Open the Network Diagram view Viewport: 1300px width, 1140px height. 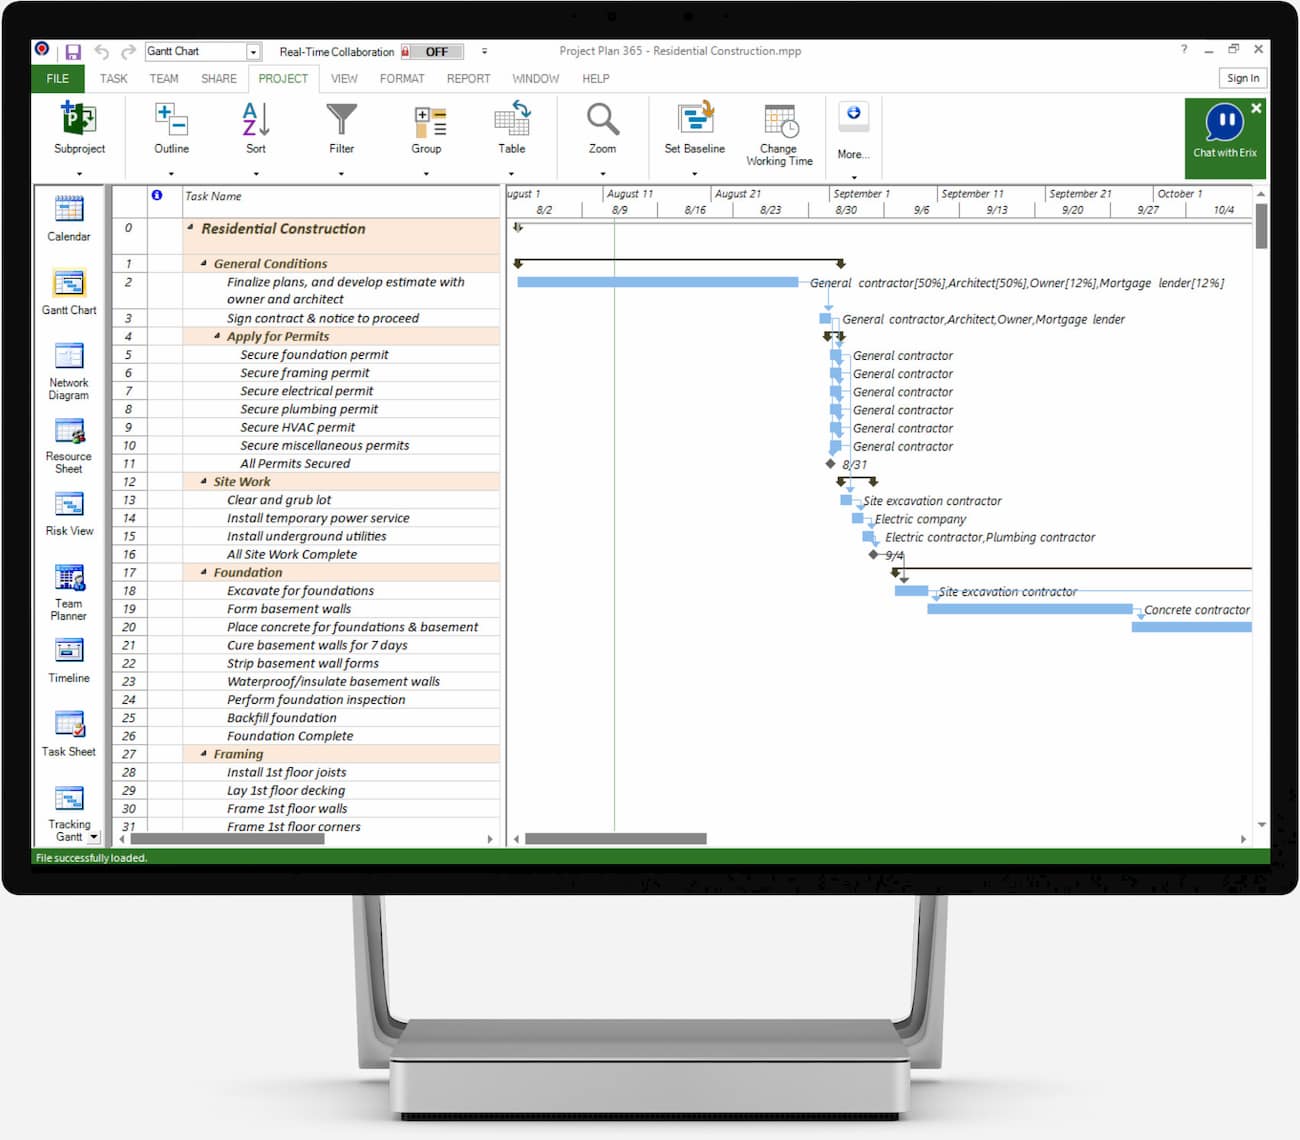click(x=69, y=371)
